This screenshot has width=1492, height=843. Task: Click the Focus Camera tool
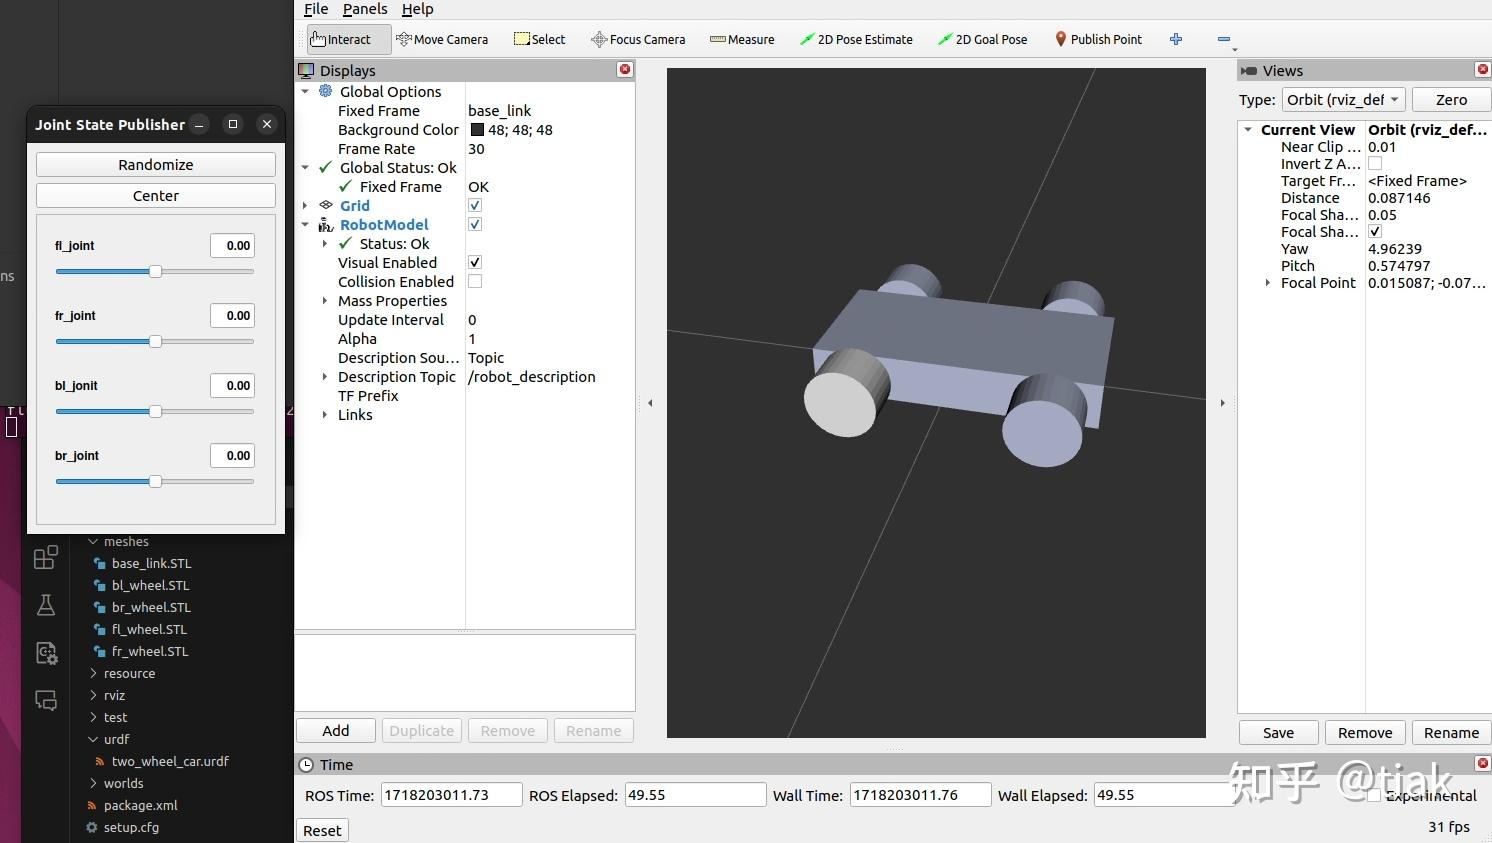click(638, 39)
